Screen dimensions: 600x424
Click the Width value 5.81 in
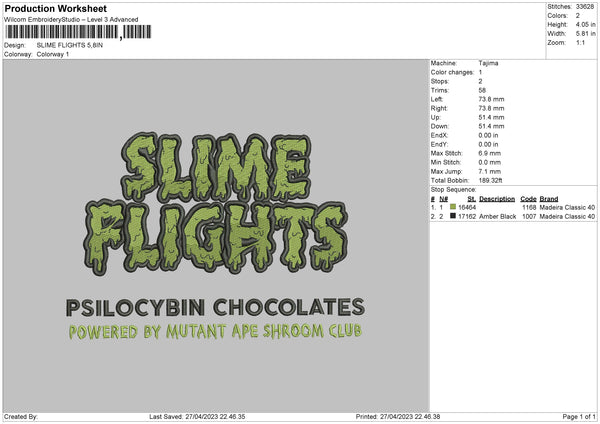585,34
